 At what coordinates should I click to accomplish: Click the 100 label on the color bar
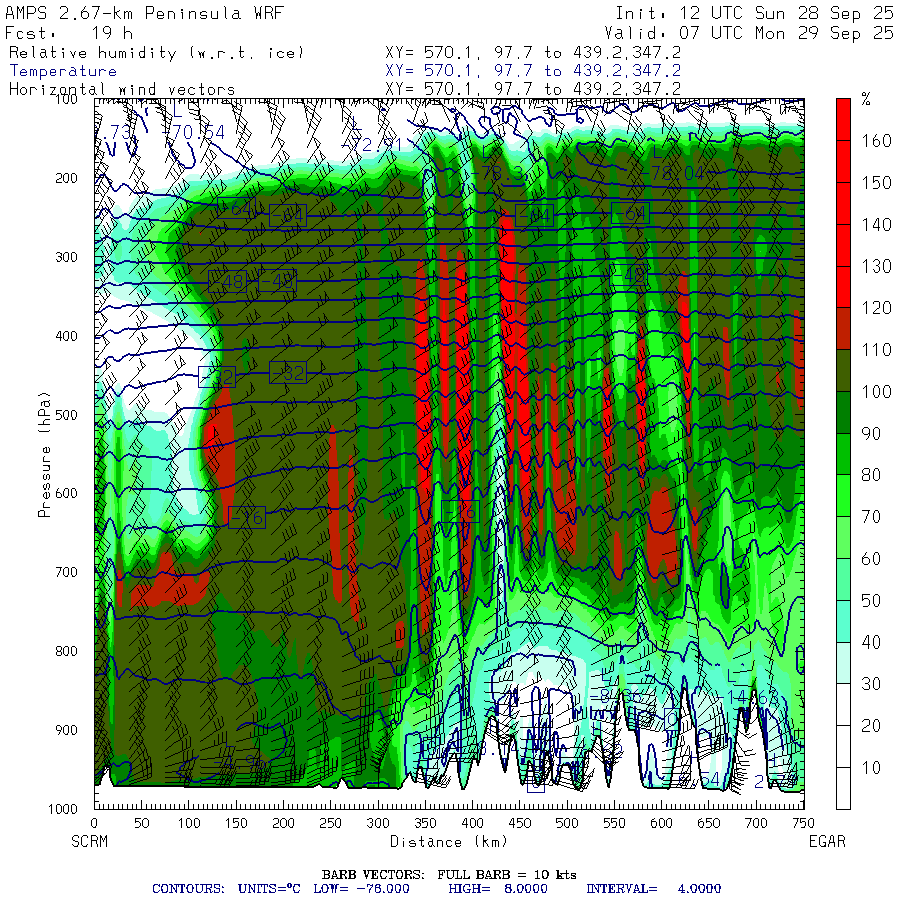[x=876, y=392]
